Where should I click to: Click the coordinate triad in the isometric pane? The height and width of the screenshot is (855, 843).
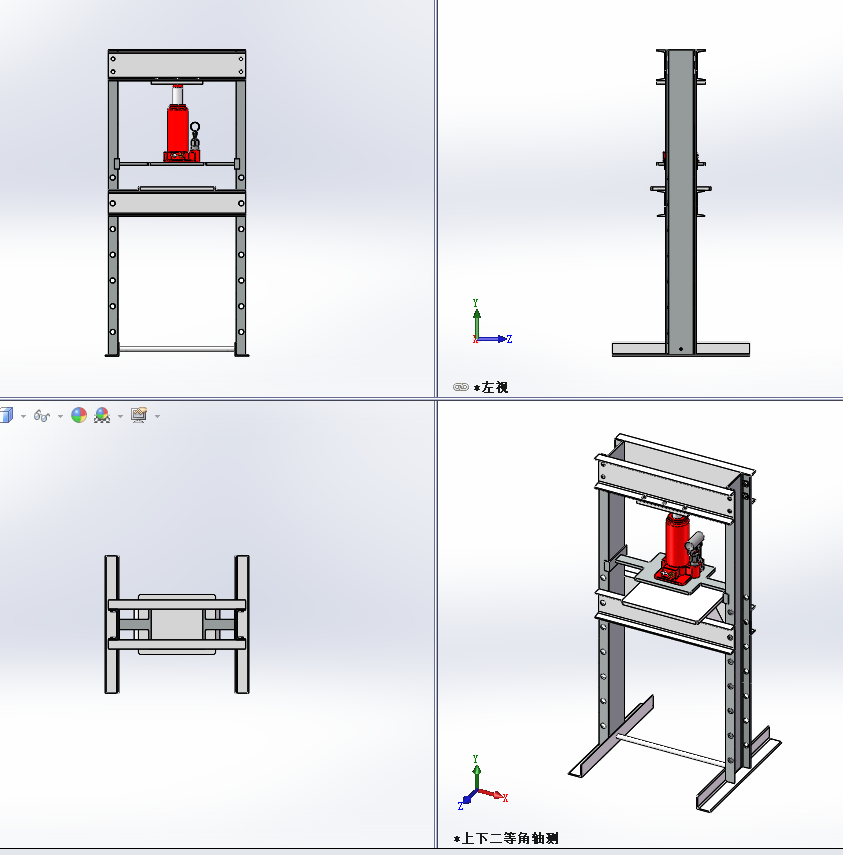[x=483, y=782]
